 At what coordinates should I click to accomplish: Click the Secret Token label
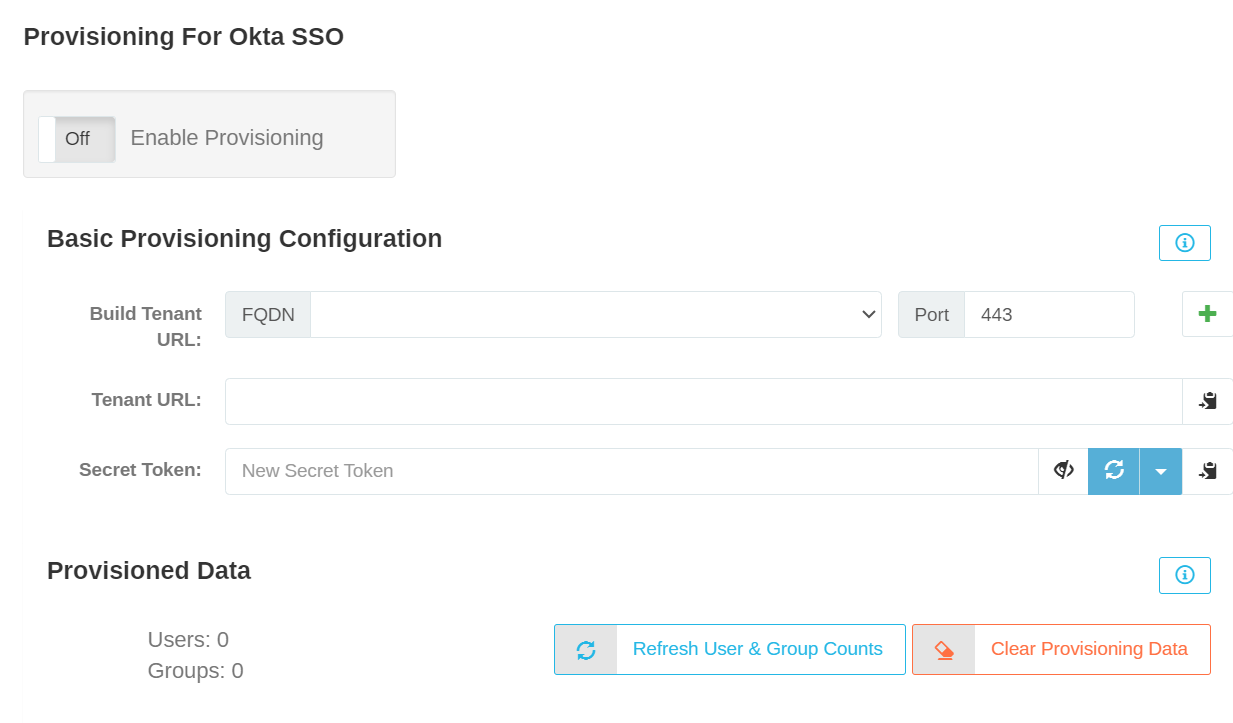tap(140, 470)
